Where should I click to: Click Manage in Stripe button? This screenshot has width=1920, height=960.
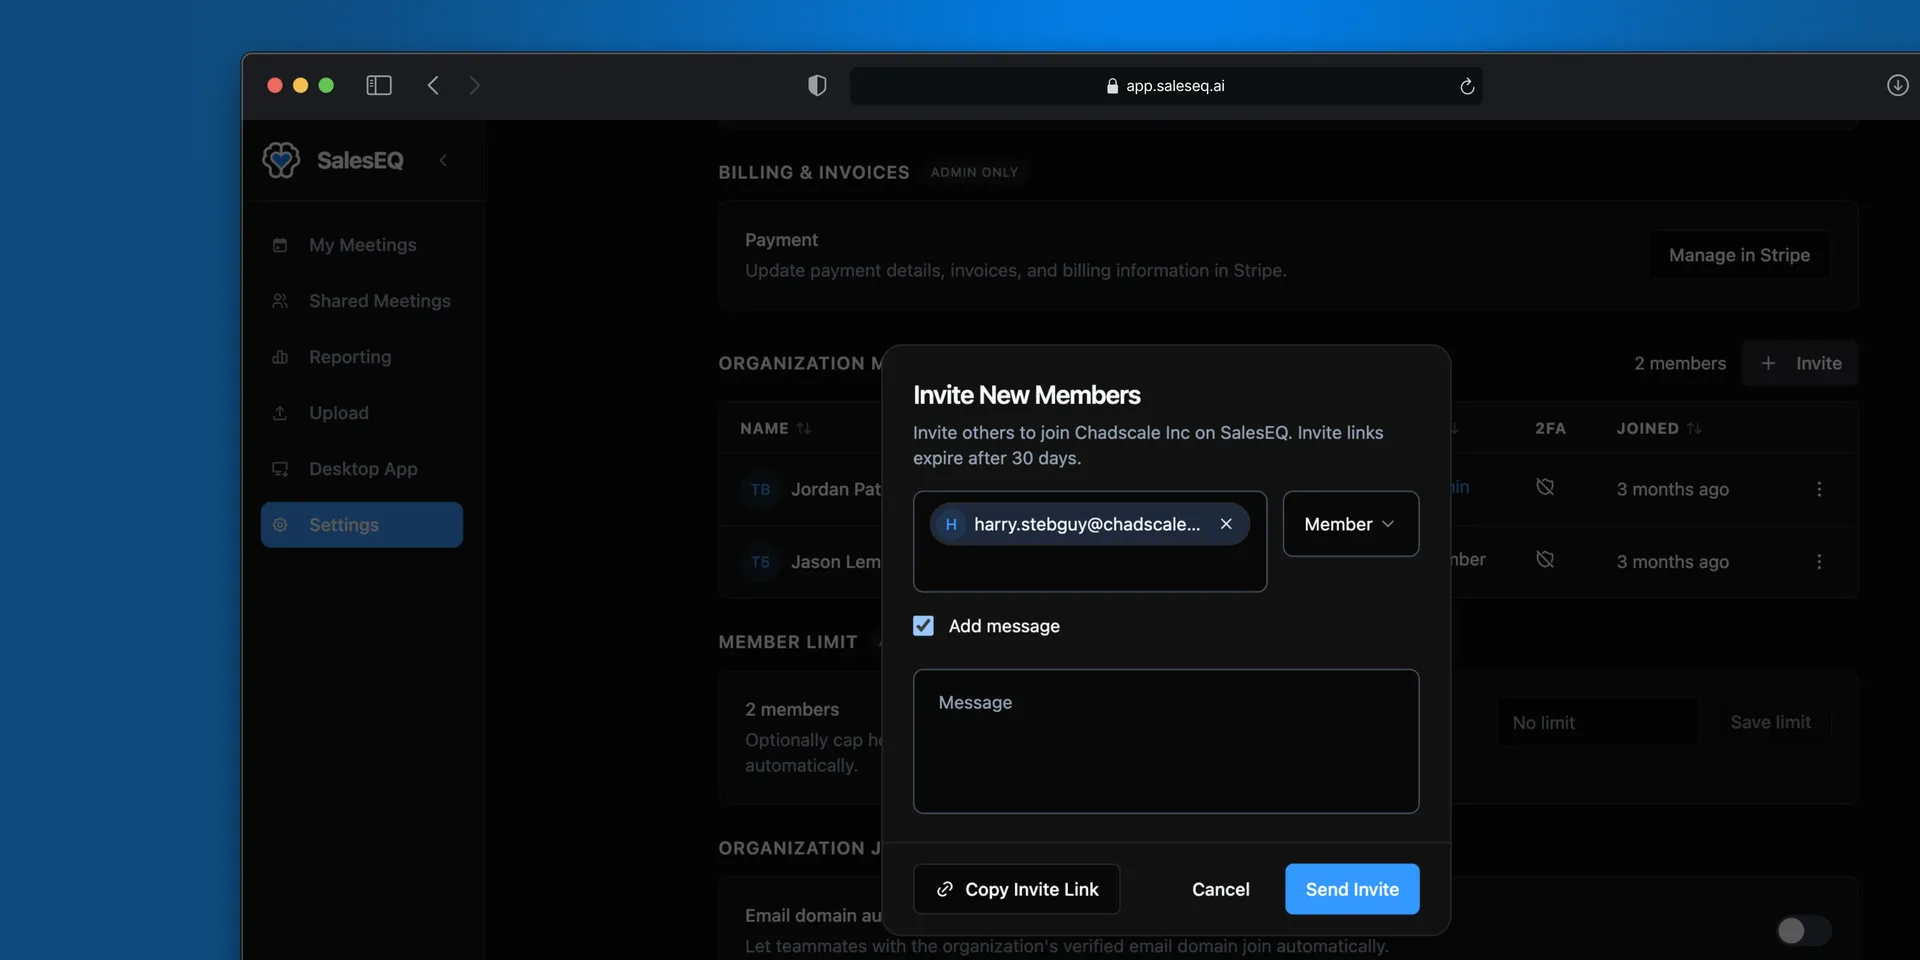pyautogui.click(x=1739, y=255)
